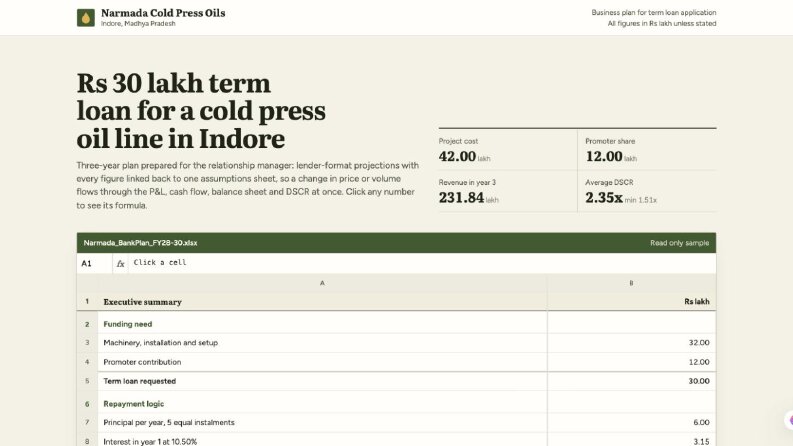Image resolution: width=793 pixels, height=446 pixels.
Task: Click the 'Promoter contribution' cell
Action: tap(322, 362)
